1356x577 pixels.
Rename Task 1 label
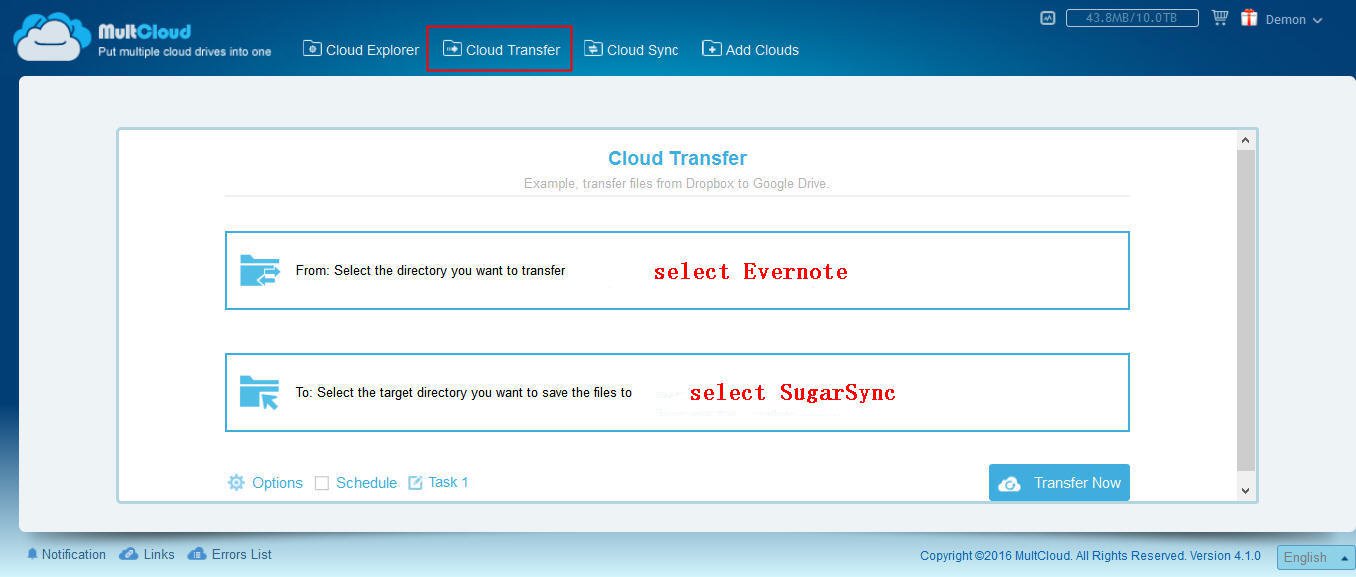tap(448, 482)
